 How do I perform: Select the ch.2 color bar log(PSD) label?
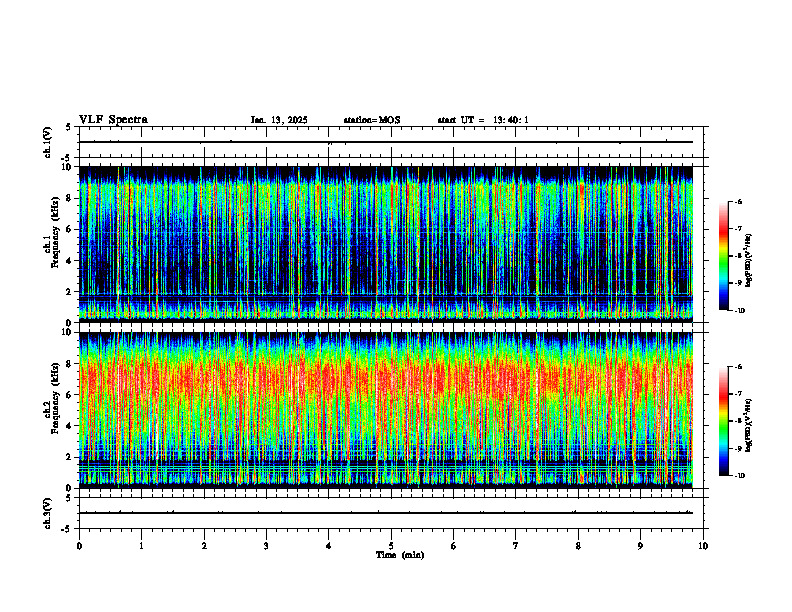pos(749,426)
